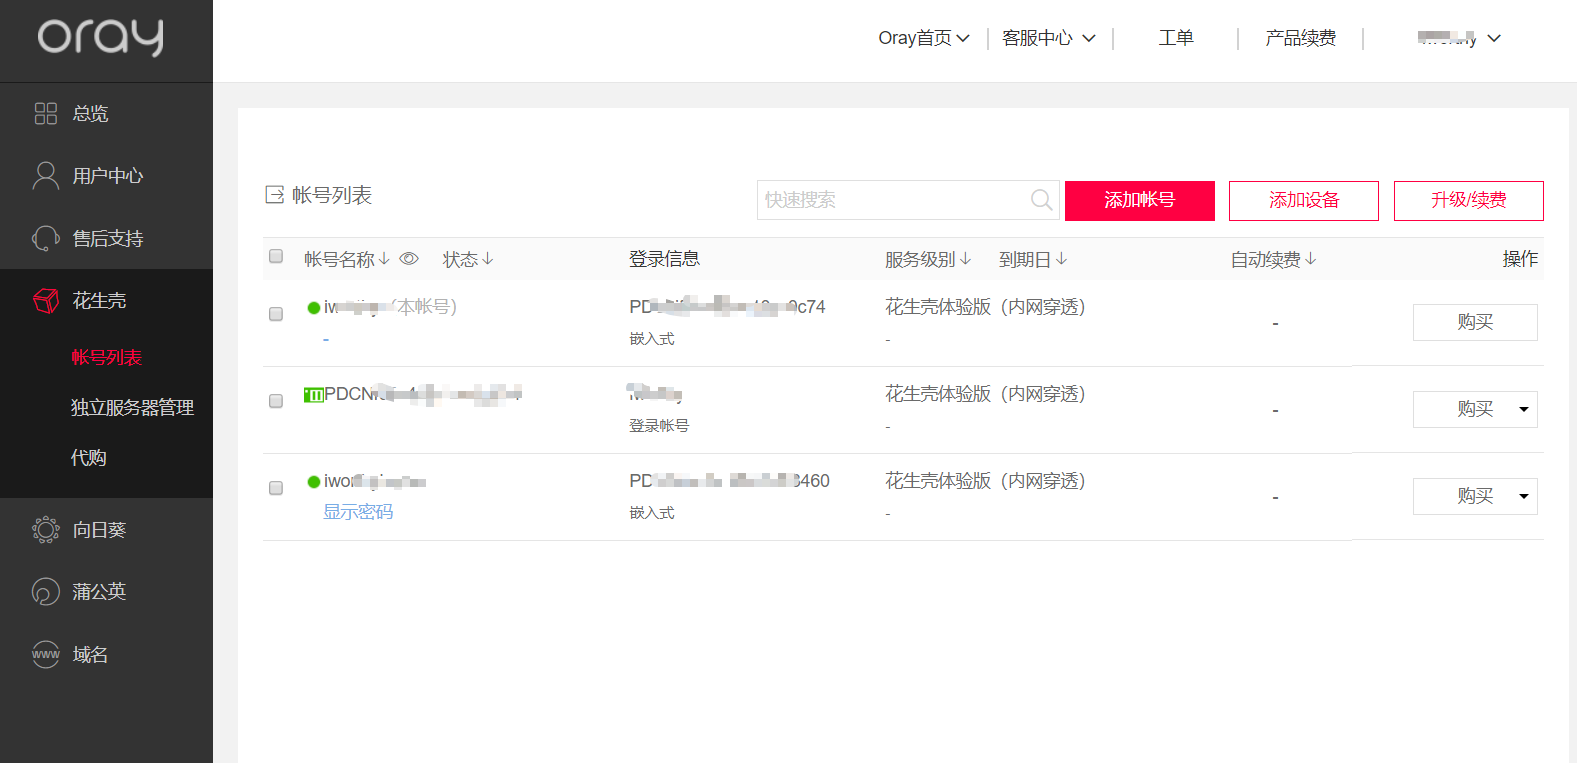Tick the checkbox for 本帐号 row
Viewport: 1577px width, 763px height.
[x=276, y=314]
